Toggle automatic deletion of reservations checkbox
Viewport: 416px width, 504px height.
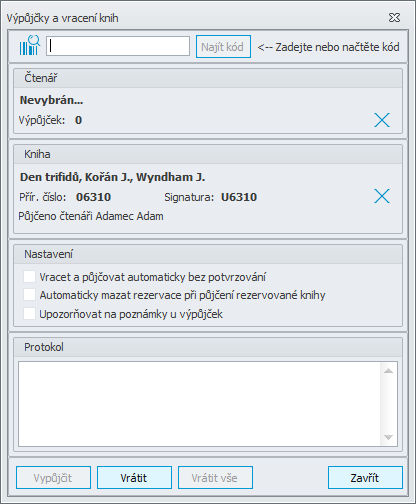pyautogui.click(x=29, y=295)
